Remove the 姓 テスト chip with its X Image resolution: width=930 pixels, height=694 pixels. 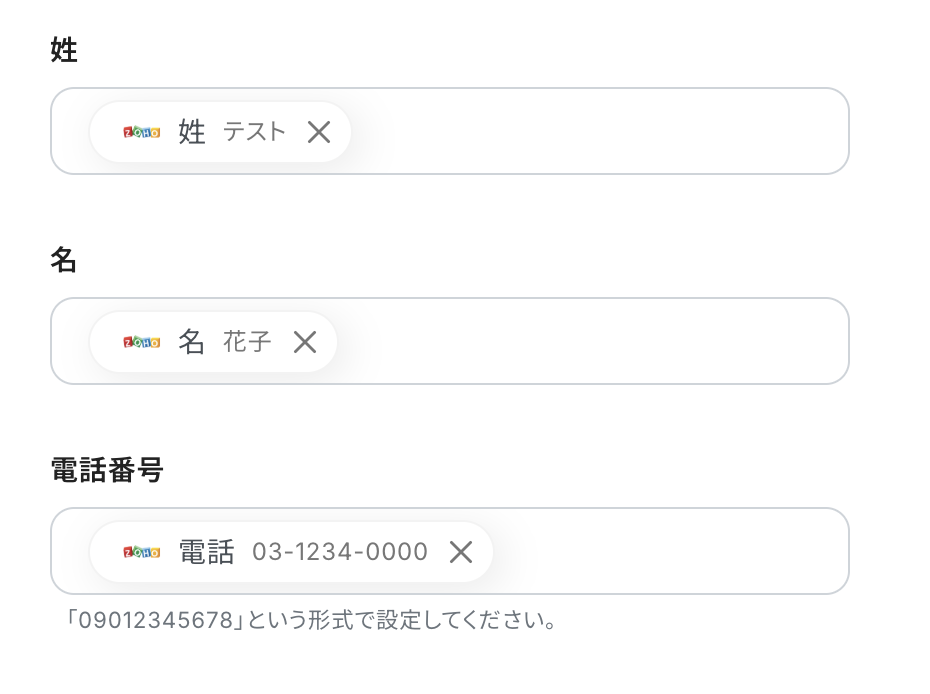(319, 132)
